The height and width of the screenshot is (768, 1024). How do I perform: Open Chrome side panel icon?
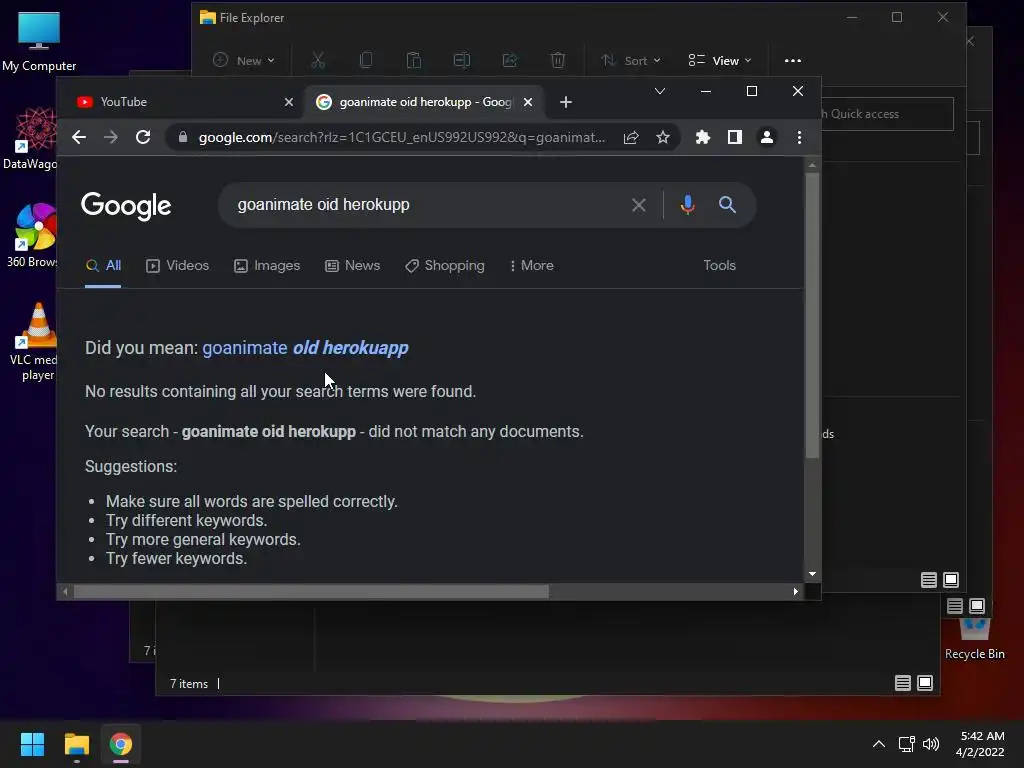click(735, 137)
